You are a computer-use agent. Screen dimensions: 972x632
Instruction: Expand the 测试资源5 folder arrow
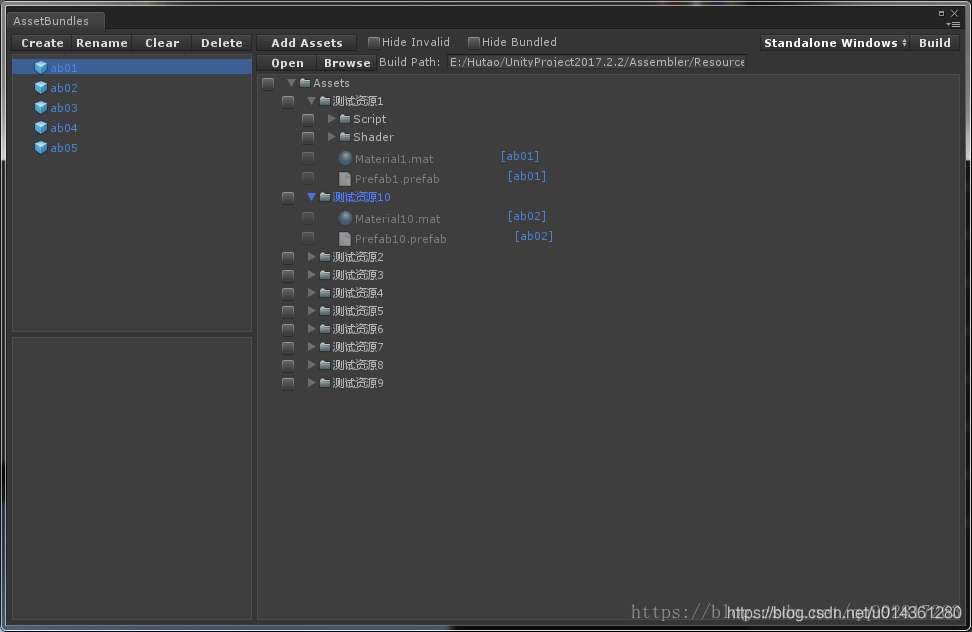tap(312, 310)
